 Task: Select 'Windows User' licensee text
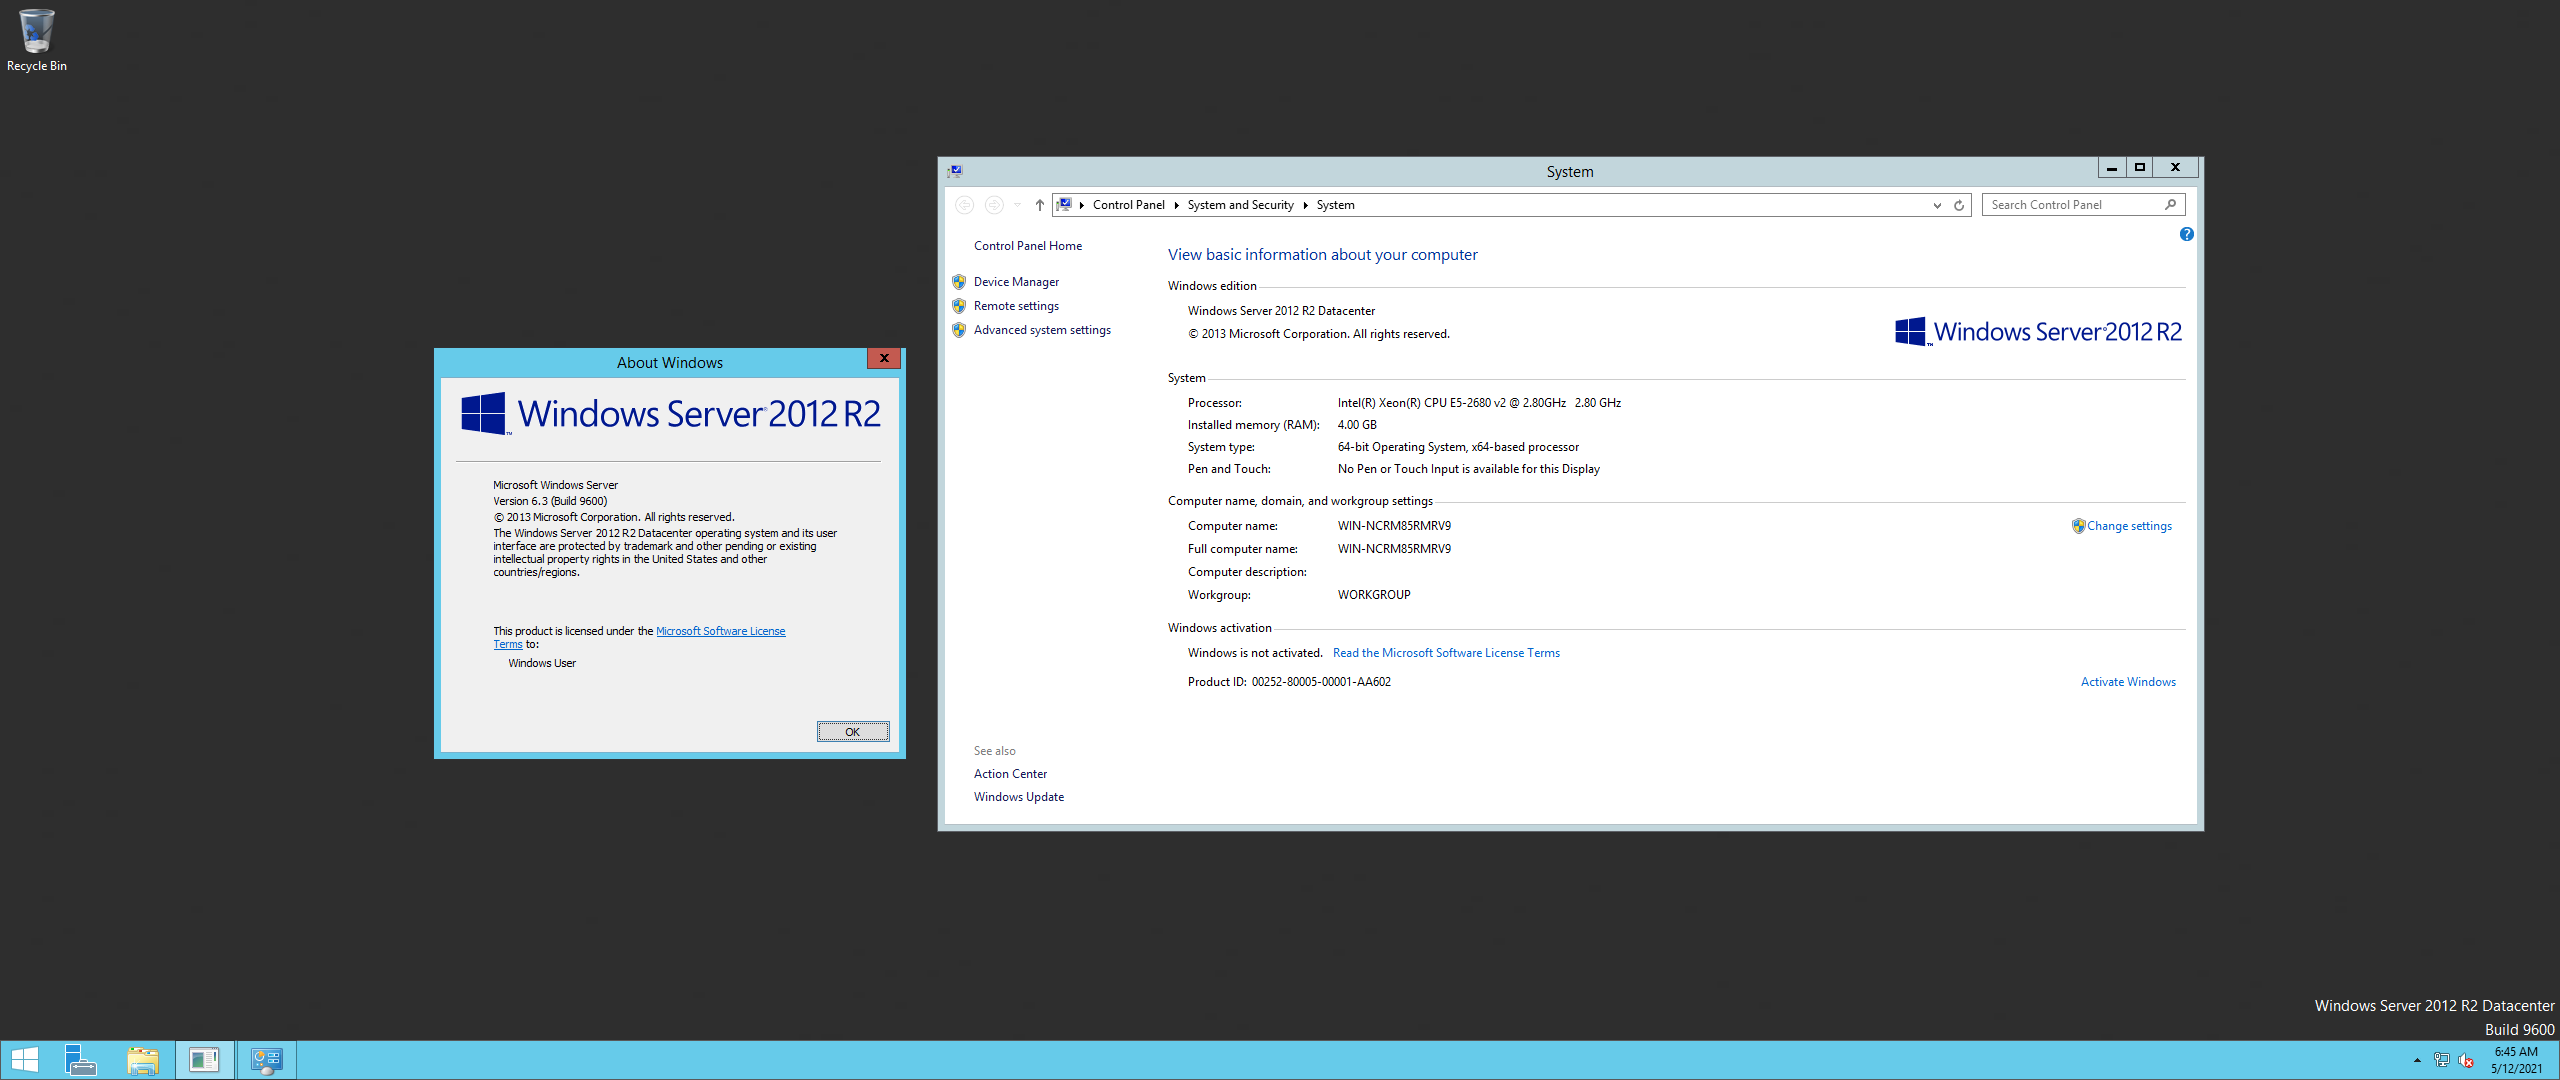[542, 664]
